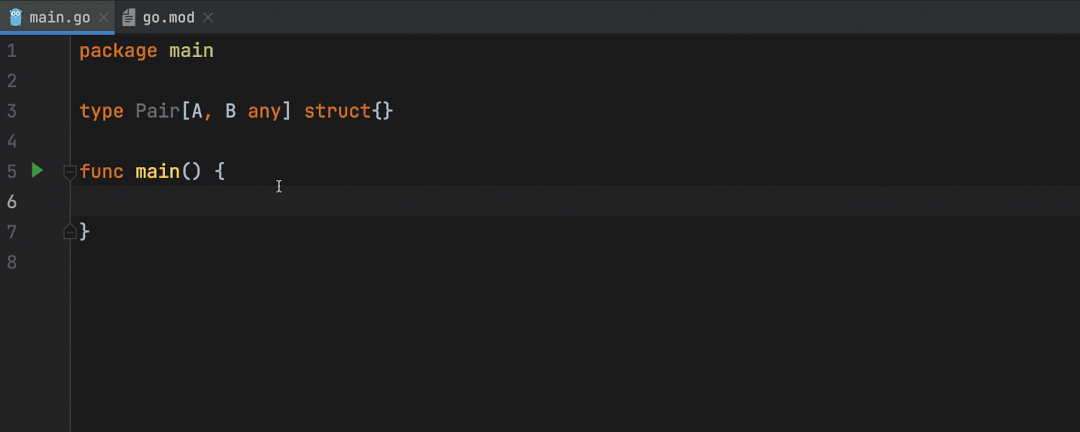Screen dimensions: 1080x432
Task: Collapse the func main fold marker
Action: (x=70, y=172)
